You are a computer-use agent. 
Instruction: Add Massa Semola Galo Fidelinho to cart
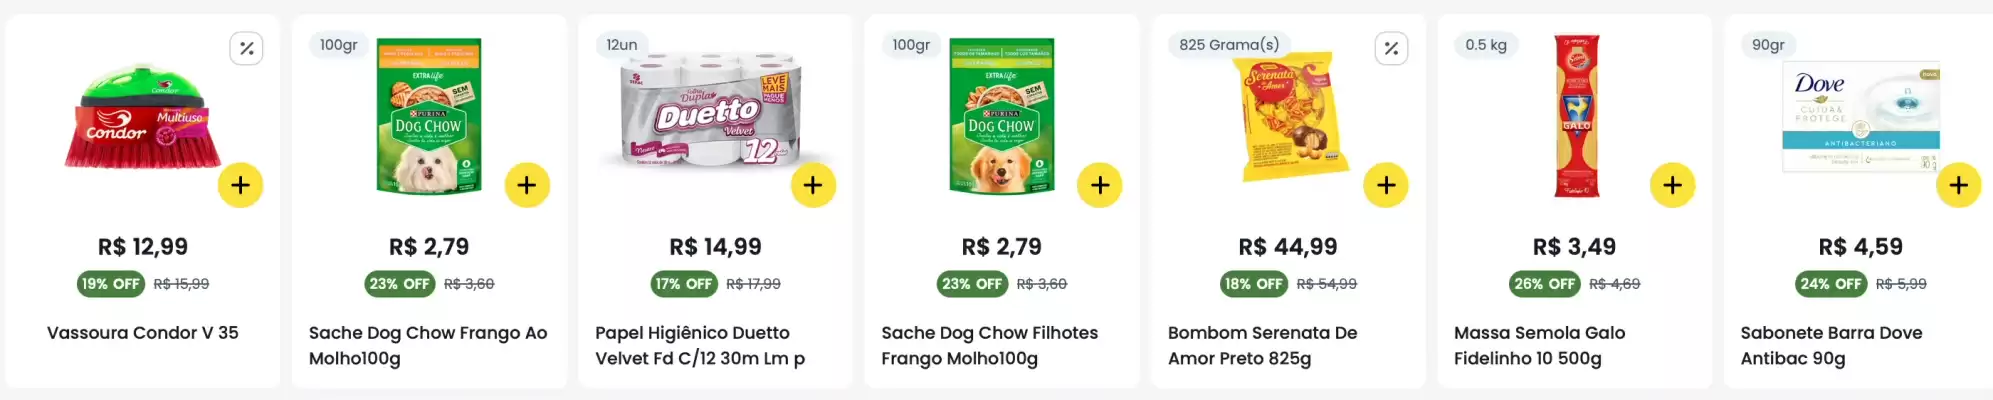(x=1672, y=185)
